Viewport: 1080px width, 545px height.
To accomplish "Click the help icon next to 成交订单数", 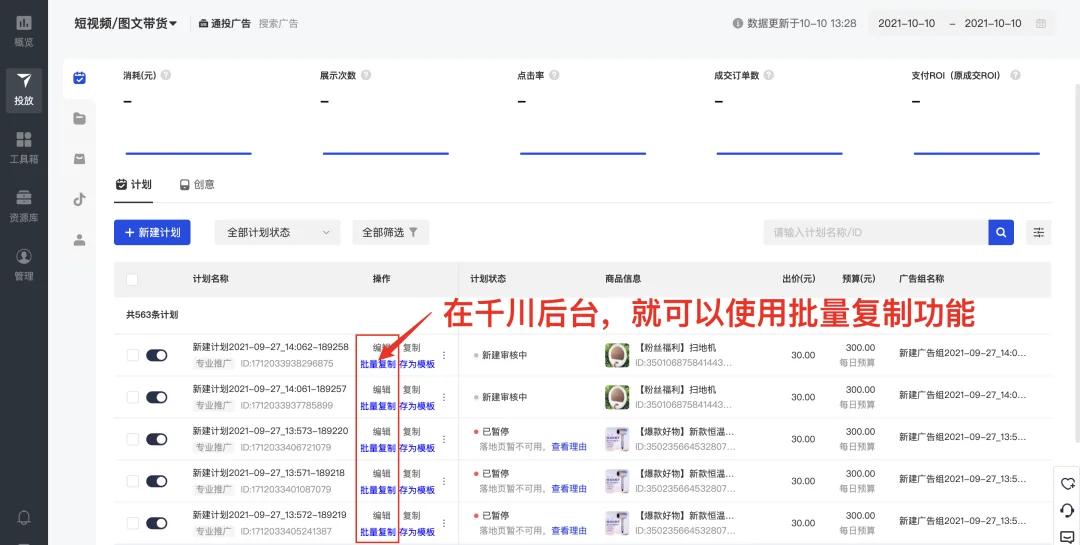I will [769, 75].
